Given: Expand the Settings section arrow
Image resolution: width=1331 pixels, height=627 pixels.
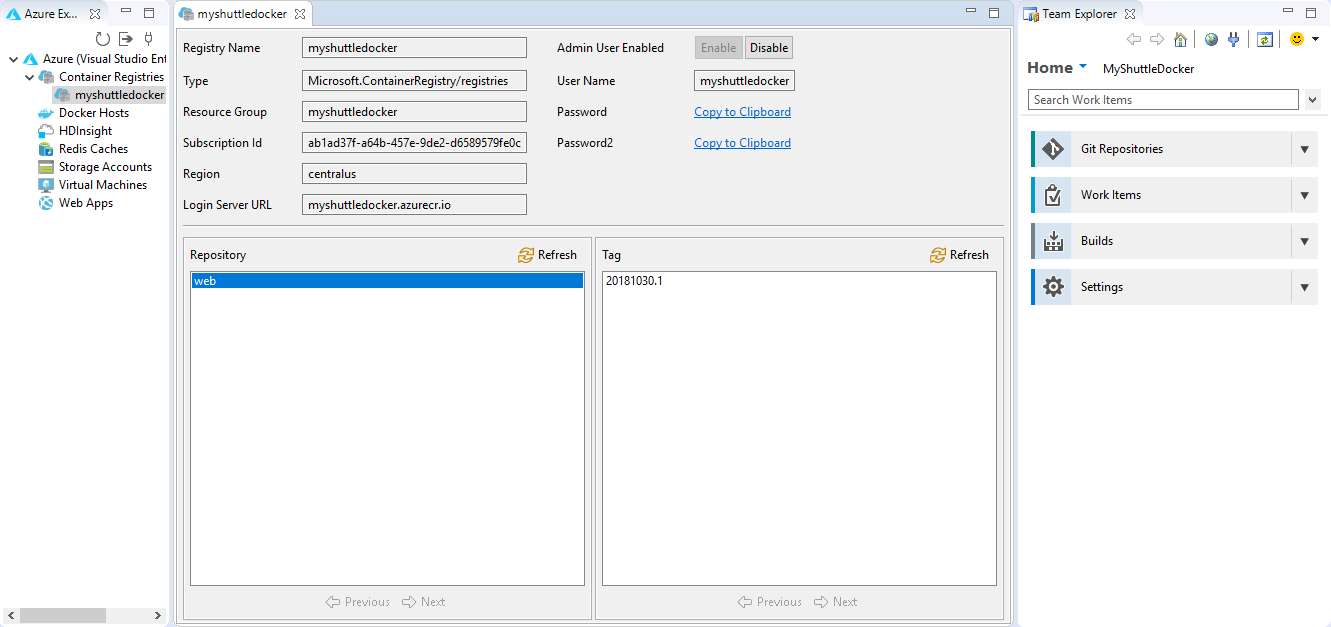Looking at the screenshot, I should pos(1304,287).
